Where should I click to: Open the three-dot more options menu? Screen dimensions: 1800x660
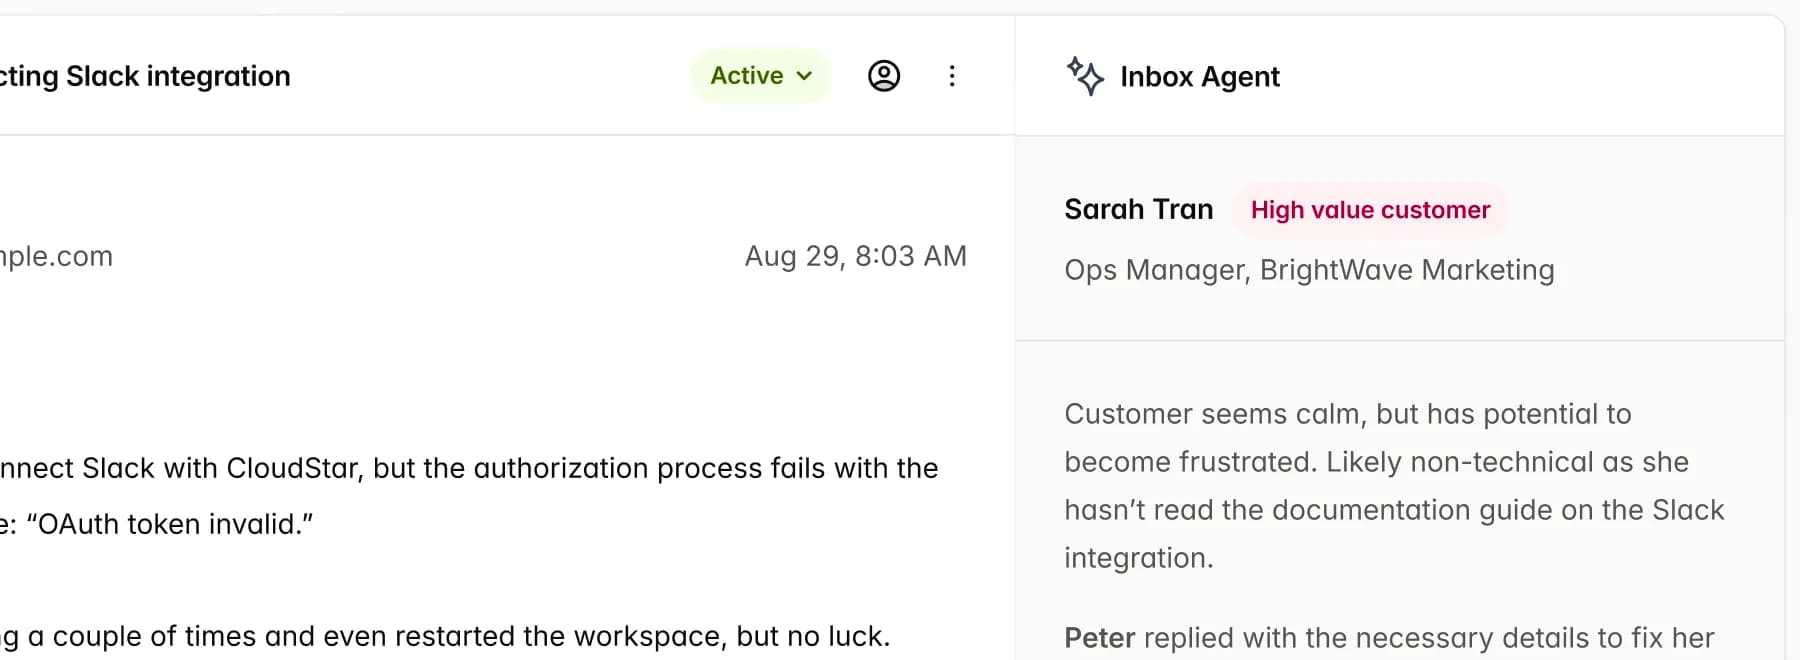[x=952, y=76]
